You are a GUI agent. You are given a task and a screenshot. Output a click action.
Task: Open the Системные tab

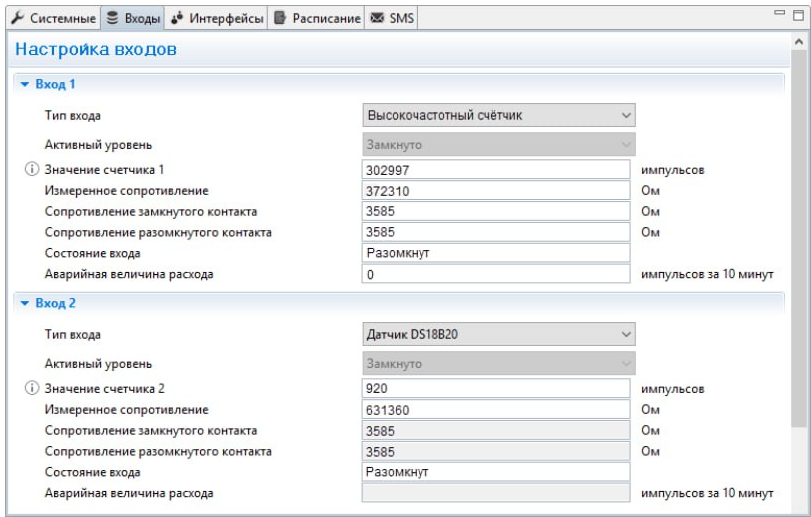54,18
